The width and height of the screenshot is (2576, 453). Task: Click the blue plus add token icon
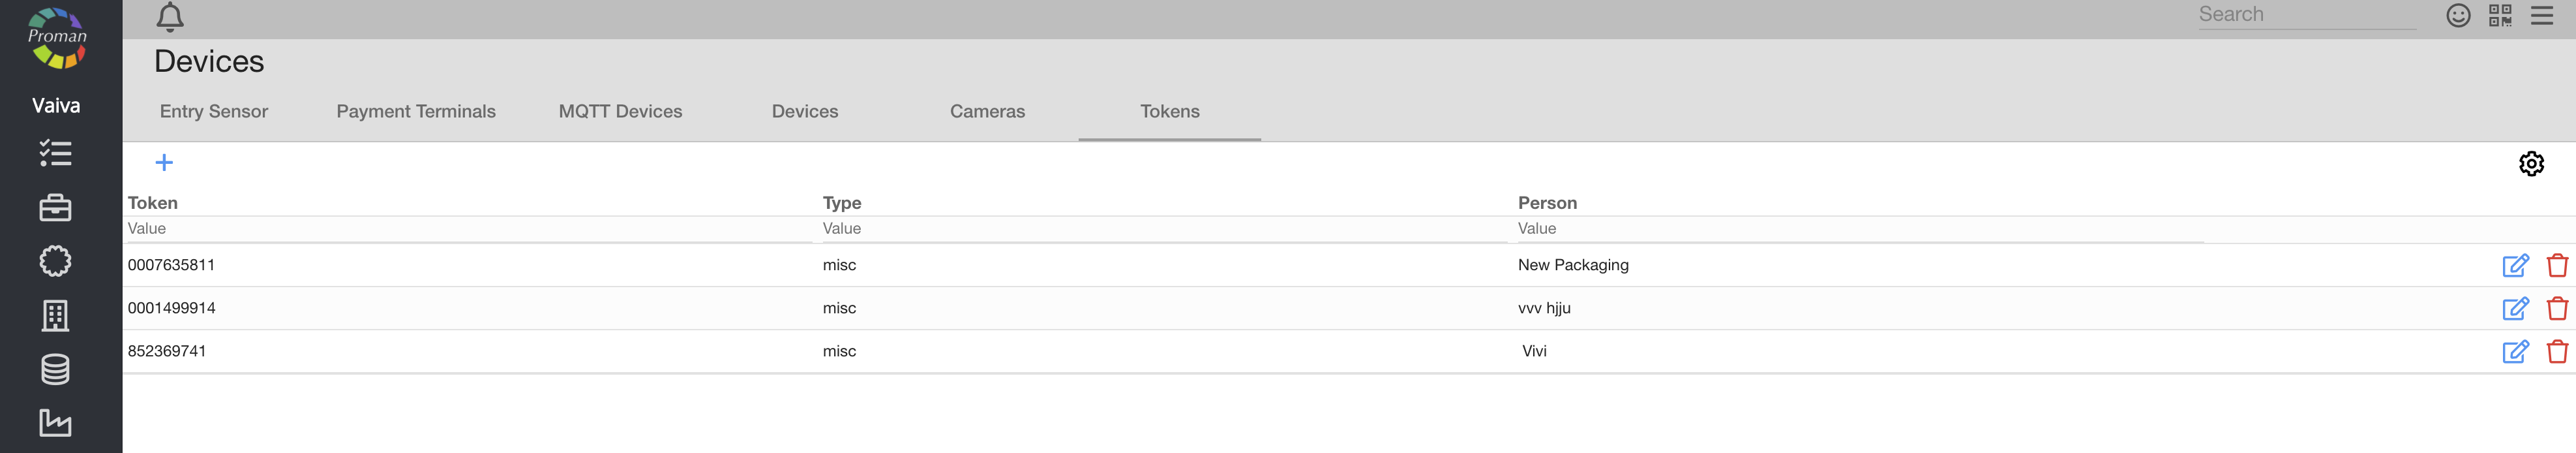tap(164, 162)
